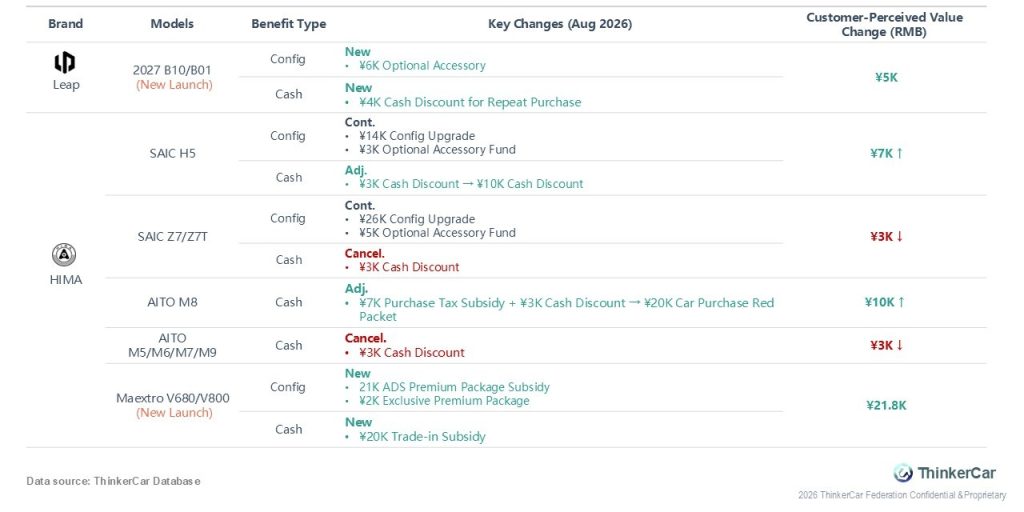Click the up arrow beside ¥7K
1024x512 pixels.
pyautogui.click(x=899, y=153)
